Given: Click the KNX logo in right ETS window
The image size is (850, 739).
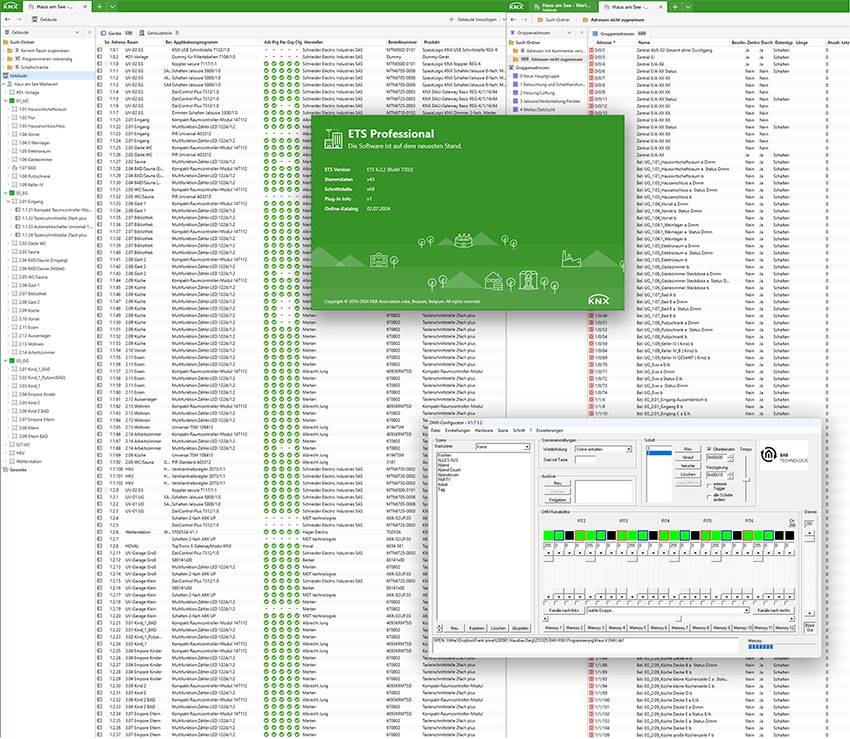Looking at the screenshot, I should [x=516, y=6].
